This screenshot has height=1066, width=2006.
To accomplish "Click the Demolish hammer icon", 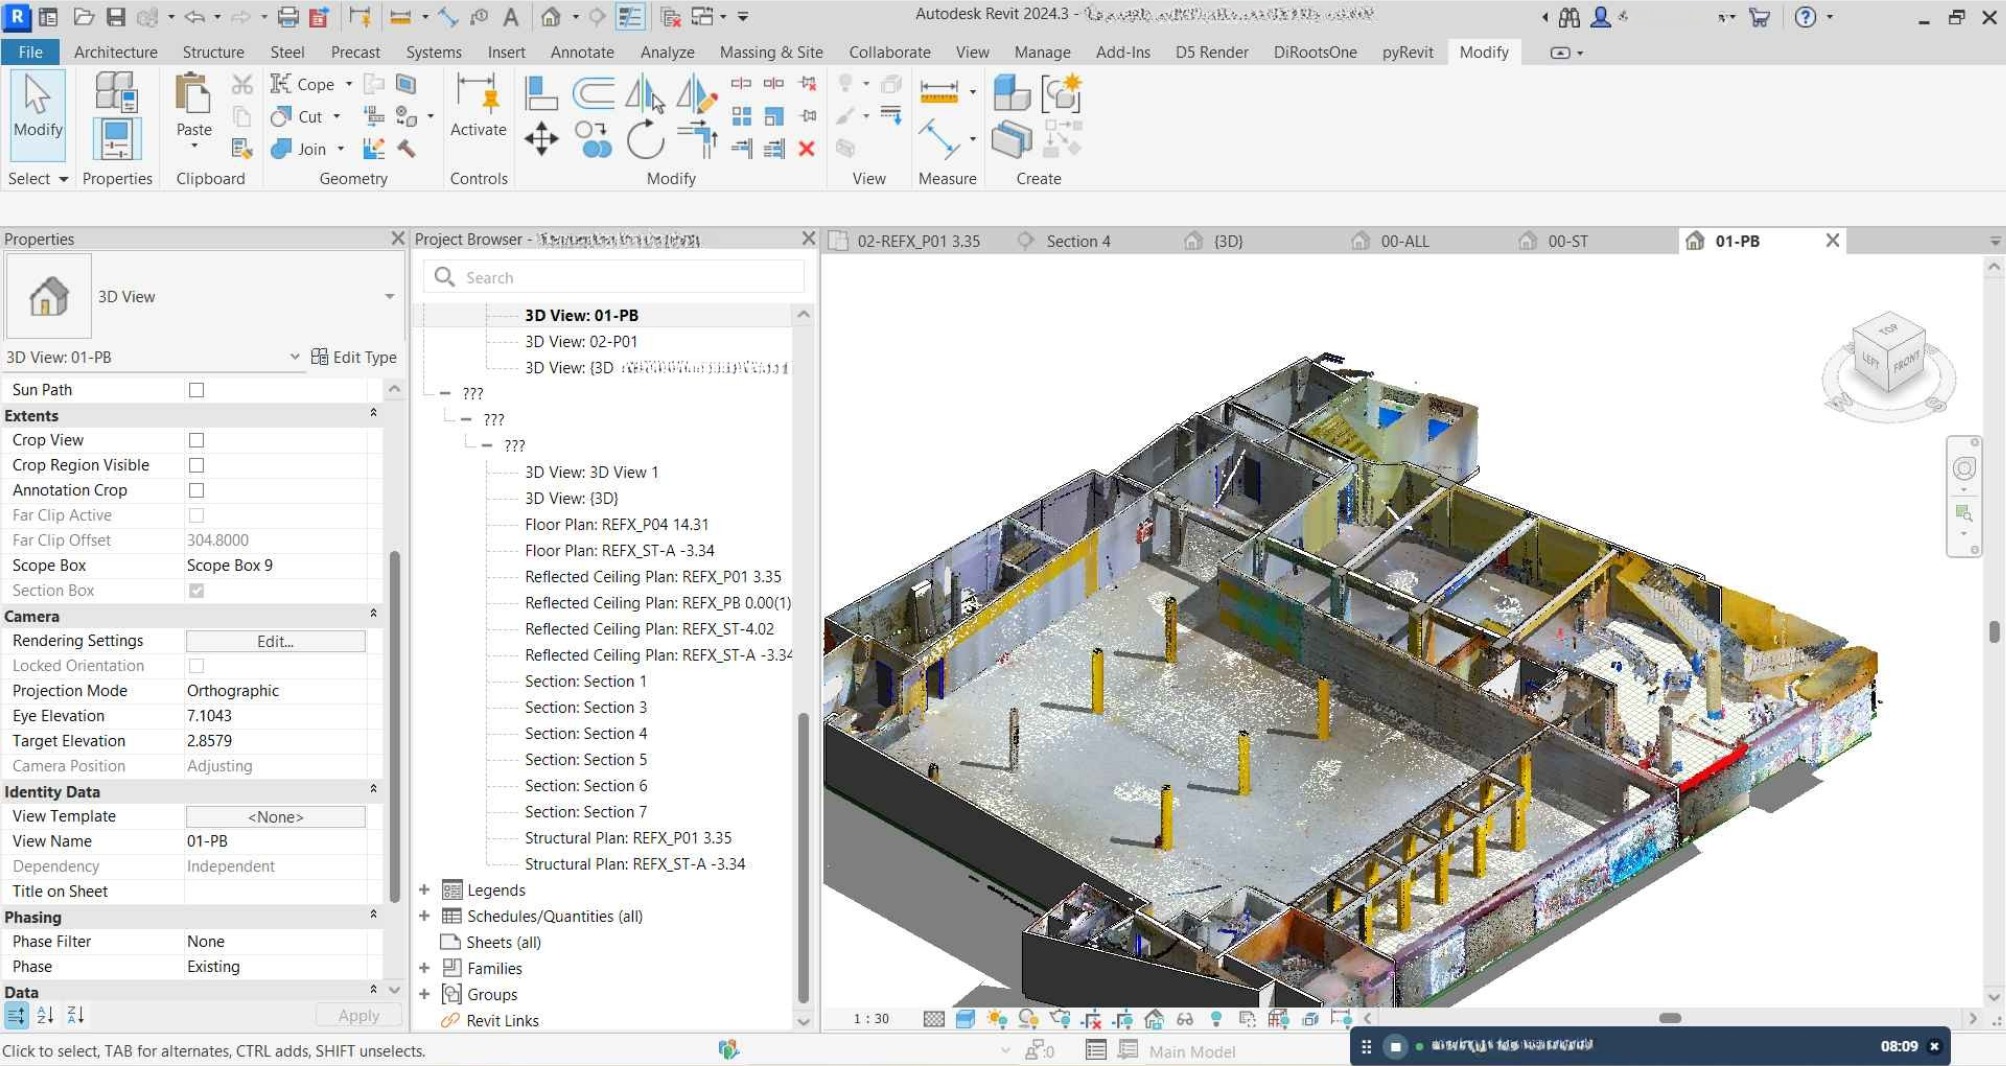I will pyautogui.click(x=406, y=148).
